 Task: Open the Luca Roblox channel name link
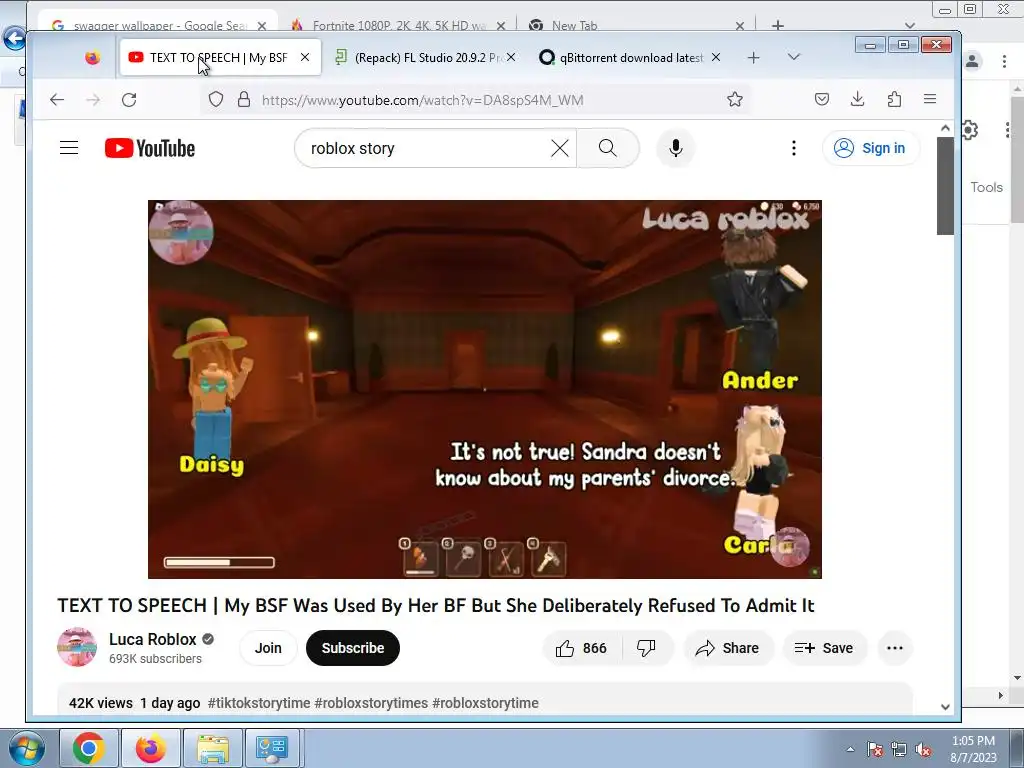153,639
